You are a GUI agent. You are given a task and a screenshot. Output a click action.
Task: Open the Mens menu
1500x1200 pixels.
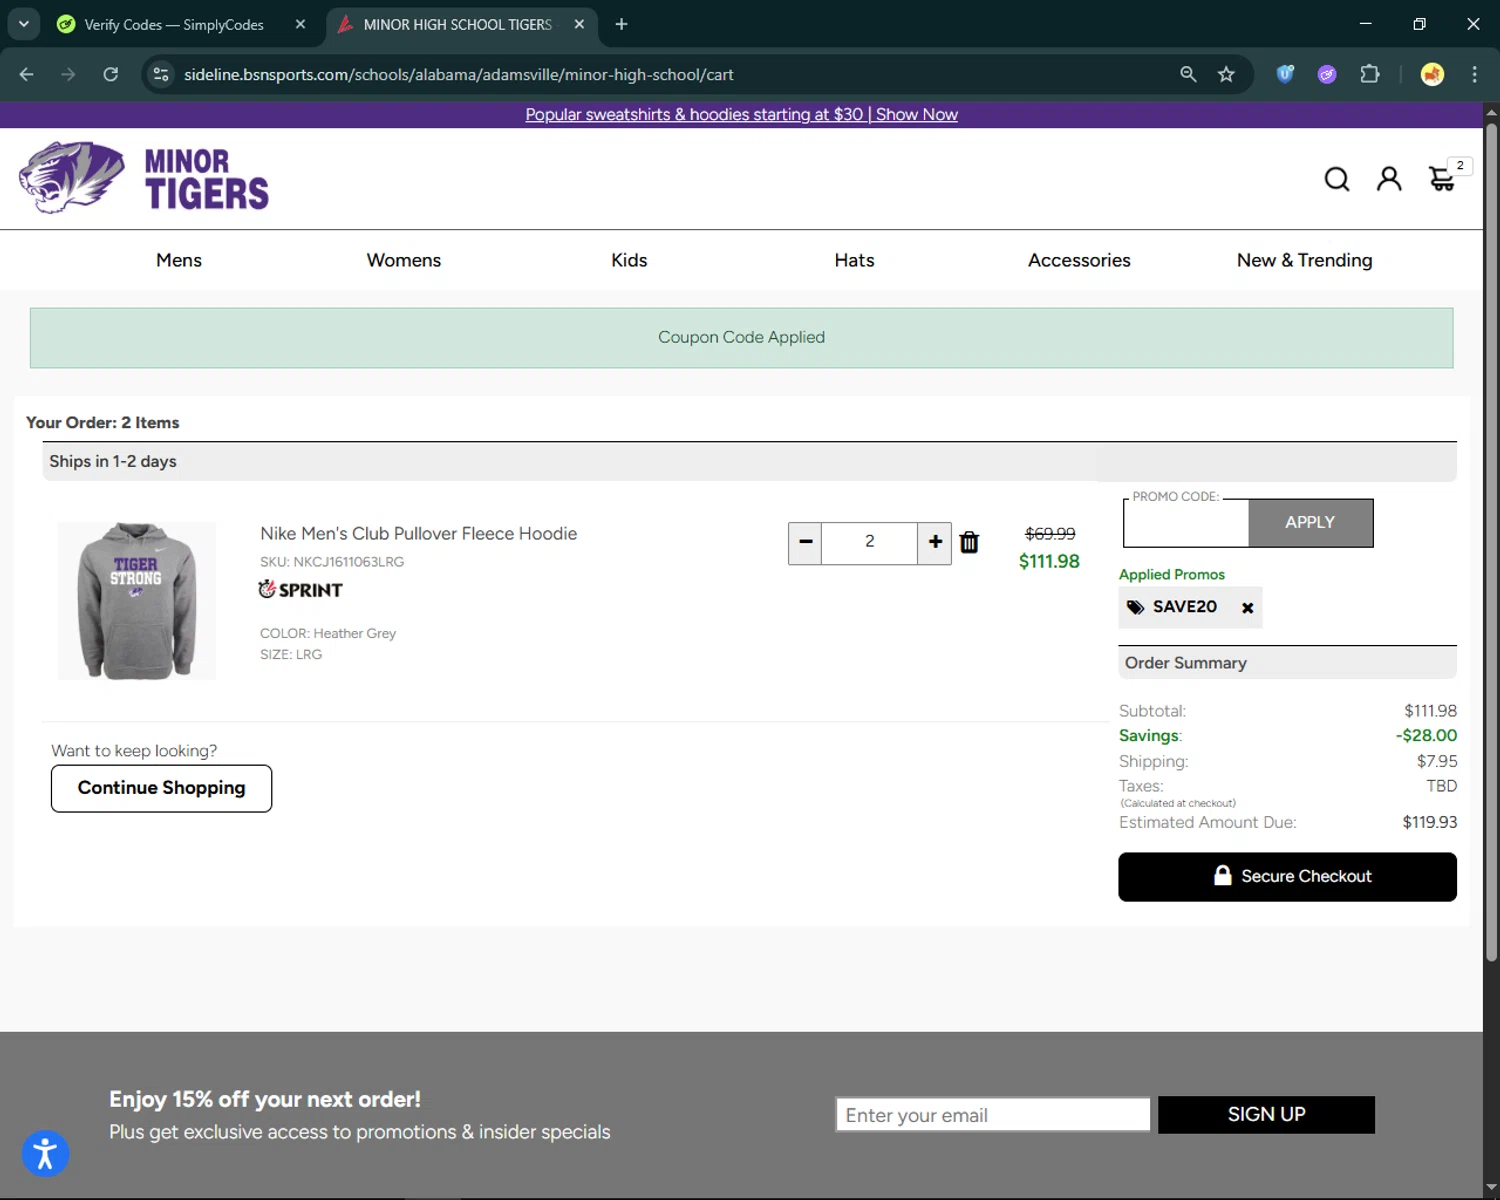pyautogui.click(x=179, y=260)
